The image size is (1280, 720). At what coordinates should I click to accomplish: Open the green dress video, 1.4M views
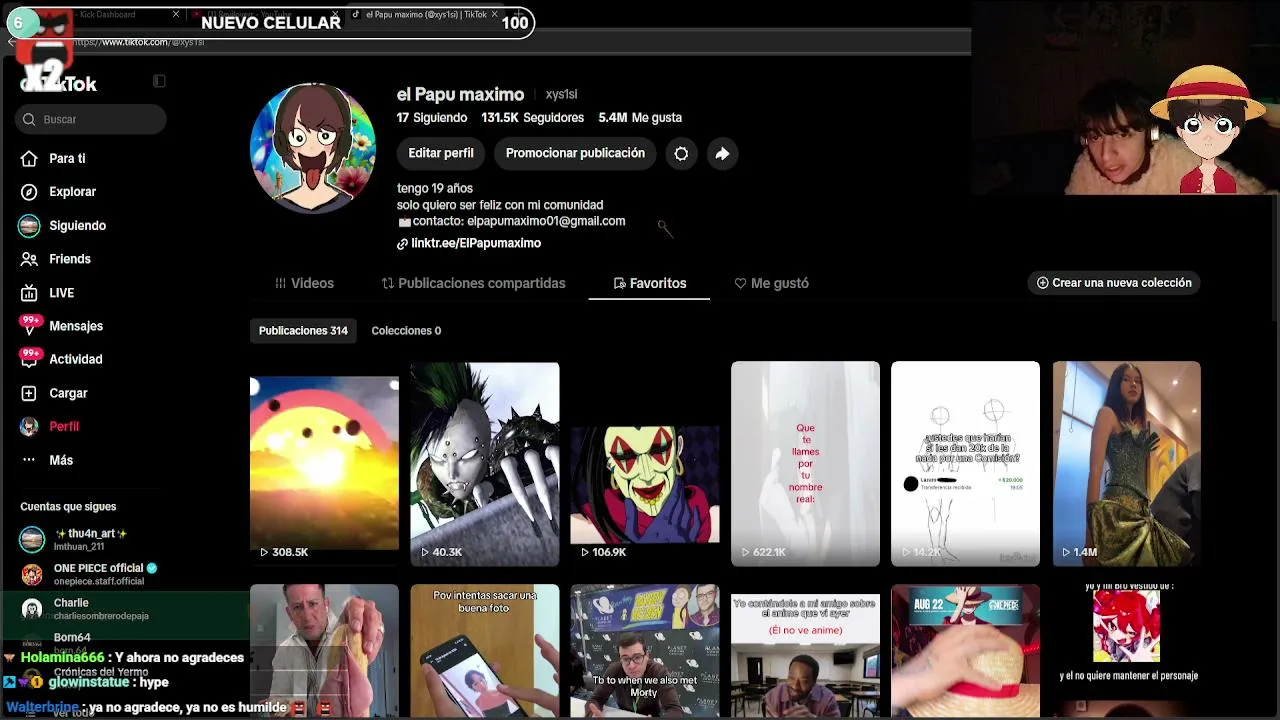coord(1126,464)
